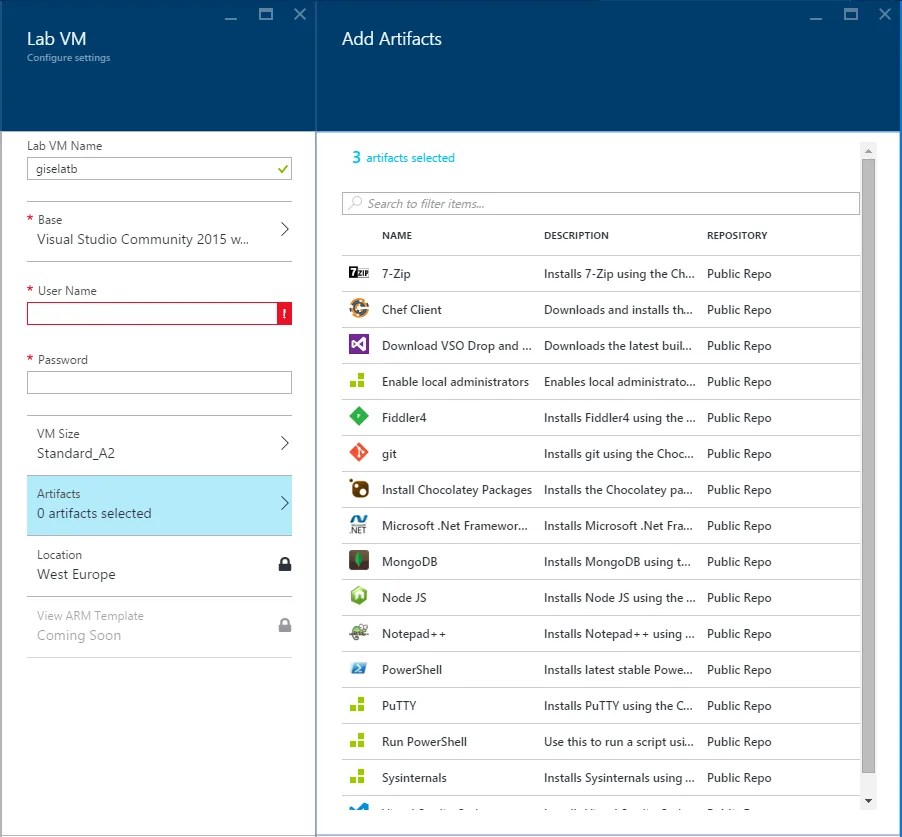Screen dimensions: 902x837
Task: Select the Chef Client artifact name
Action: 412,309
